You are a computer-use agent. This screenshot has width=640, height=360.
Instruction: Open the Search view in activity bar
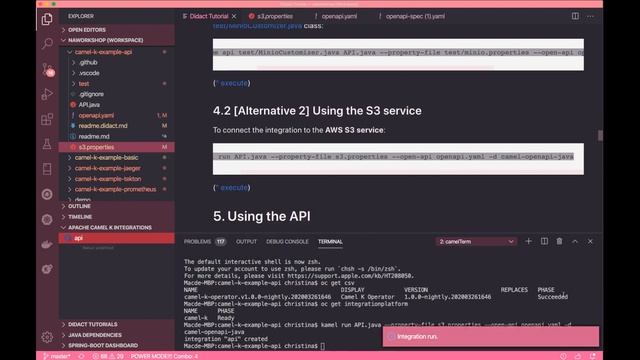(x=47, y=44)
